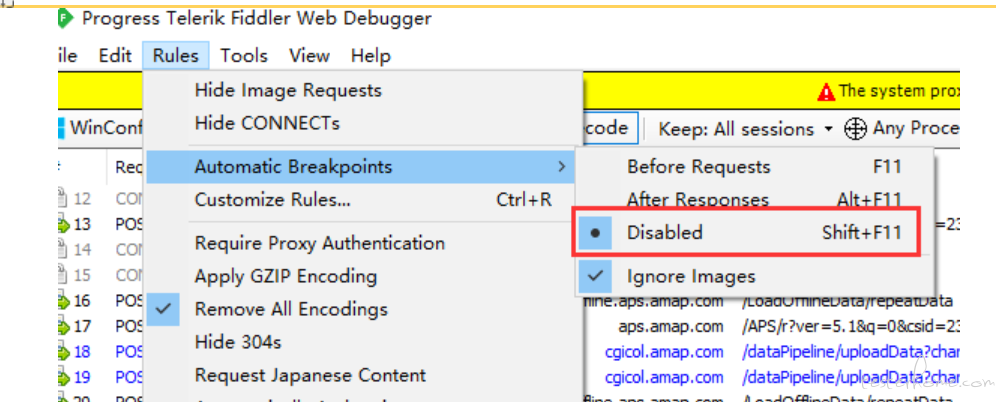The image size is (996, 402).
Task: Select session row 12
Action: coord(100,199)
